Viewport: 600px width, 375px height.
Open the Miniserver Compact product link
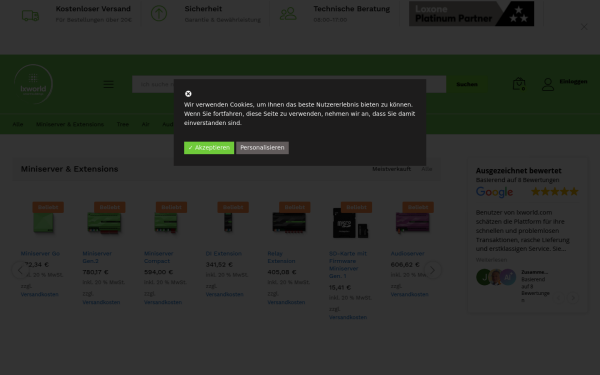[x=158, y=257]
